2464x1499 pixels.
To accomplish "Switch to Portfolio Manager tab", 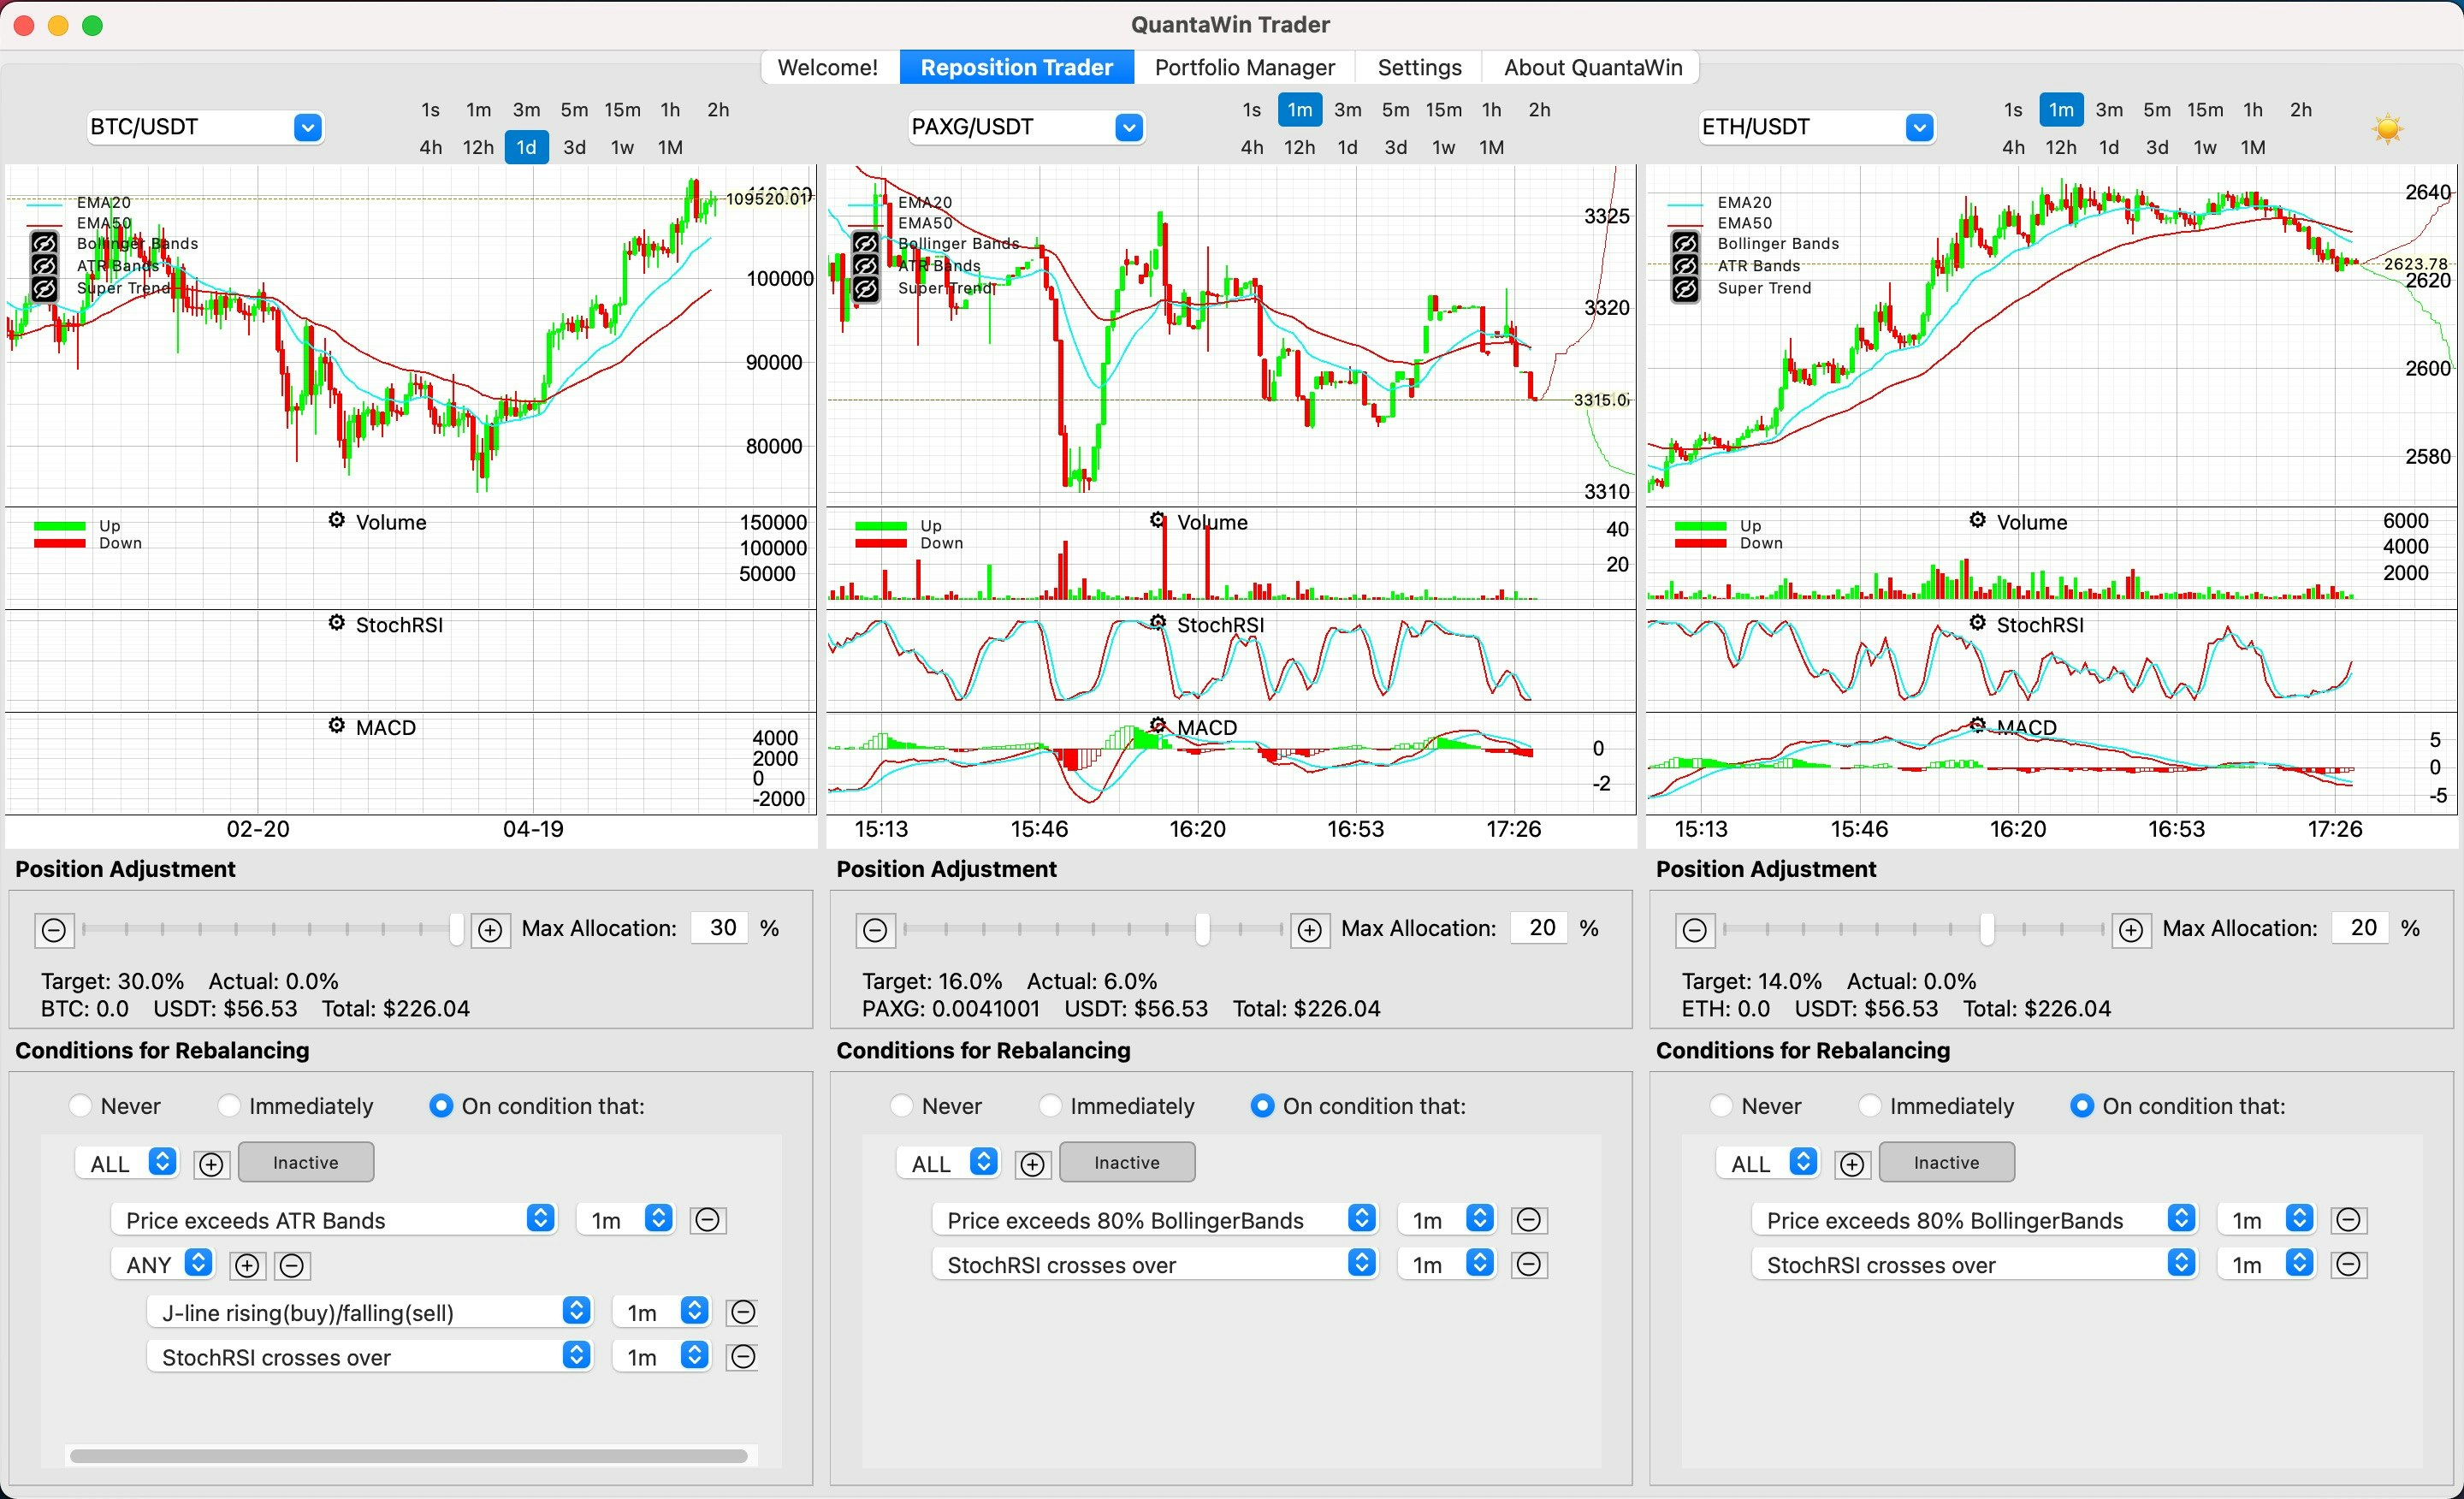I will click(x=1244, y=67).
